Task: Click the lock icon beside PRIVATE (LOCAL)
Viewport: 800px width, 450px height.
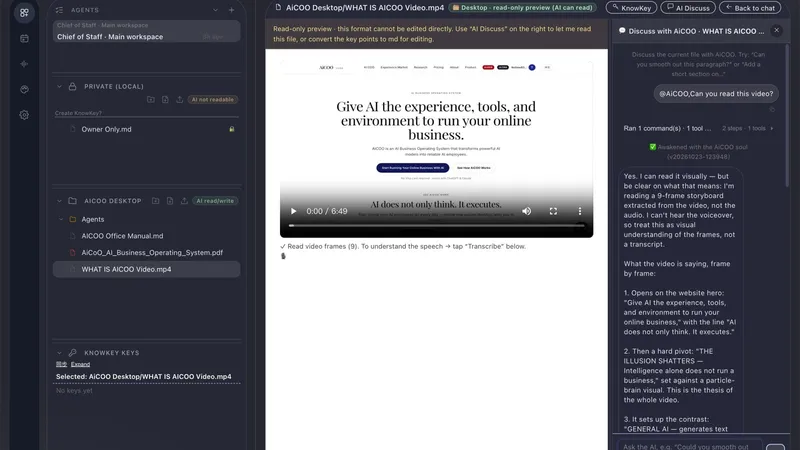Action: 72,86
